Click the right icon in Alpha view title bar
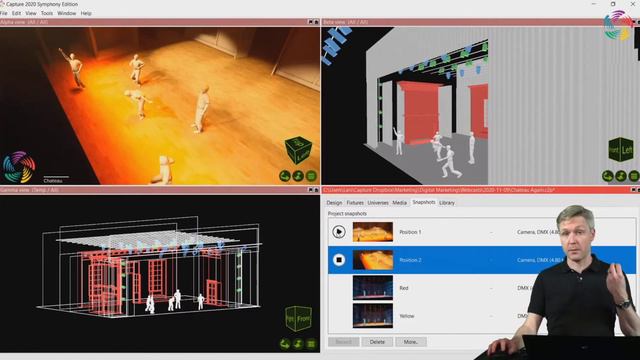 coord(316,22)
